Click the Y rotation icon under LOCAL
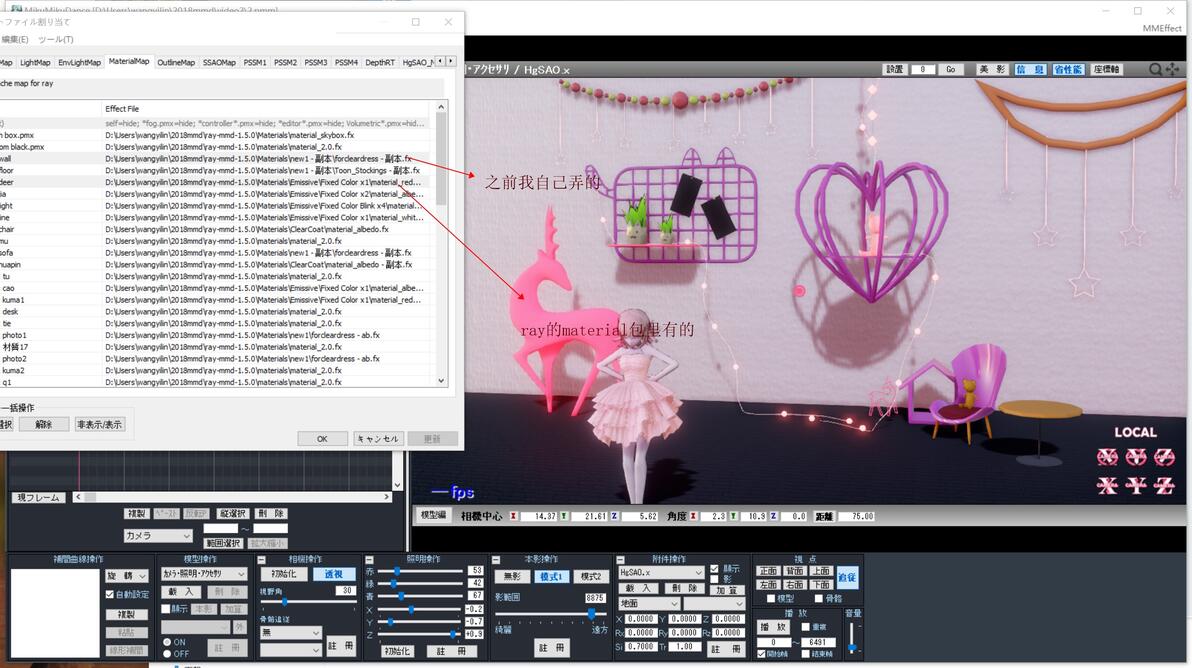 pos(1136,457)
